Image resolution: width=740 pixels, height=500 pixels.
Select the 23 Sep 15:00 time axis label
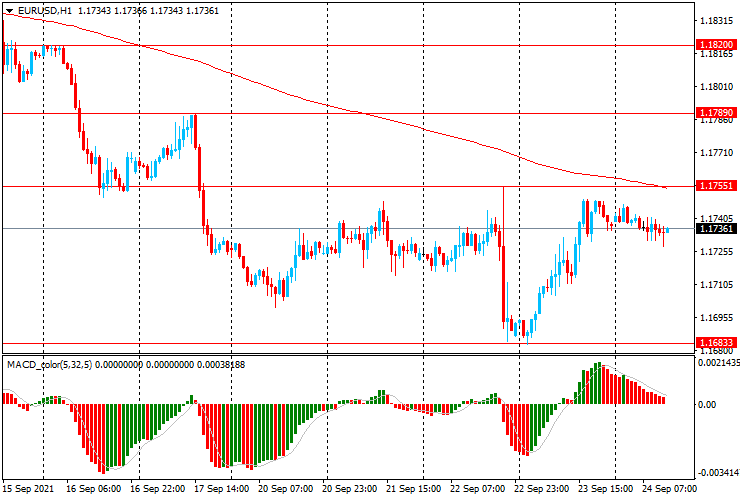tap(606, 489)
